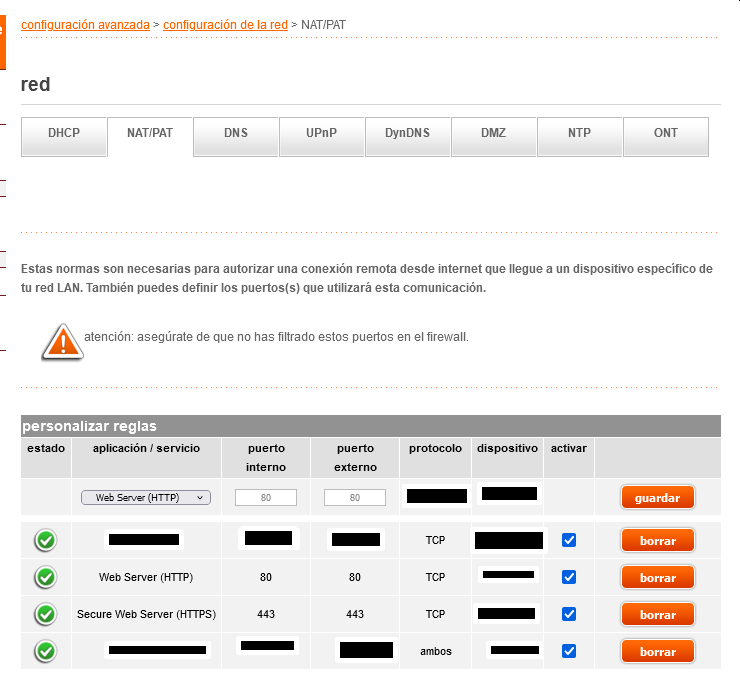Click green status icon of first rule row
Image resolution: width=740 pixels, height=689 pixels.
(x=45, y=541)
